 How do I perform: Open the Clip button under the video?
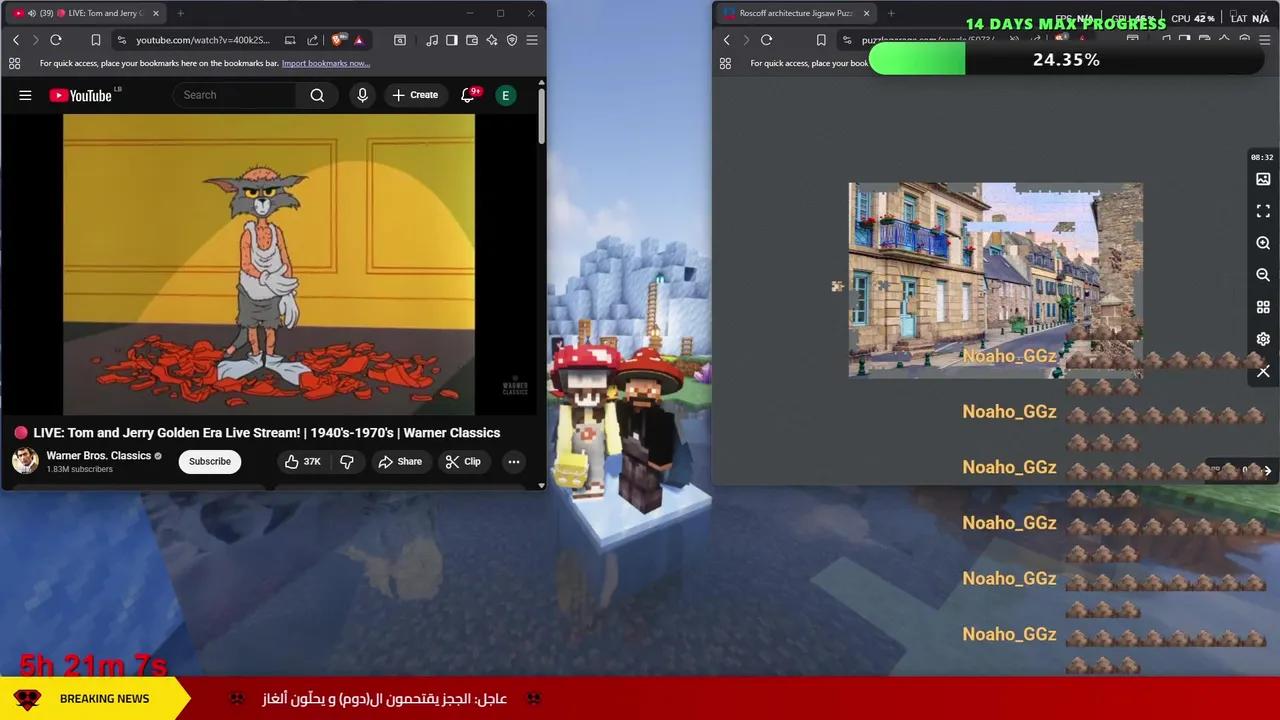pos(463,461)
